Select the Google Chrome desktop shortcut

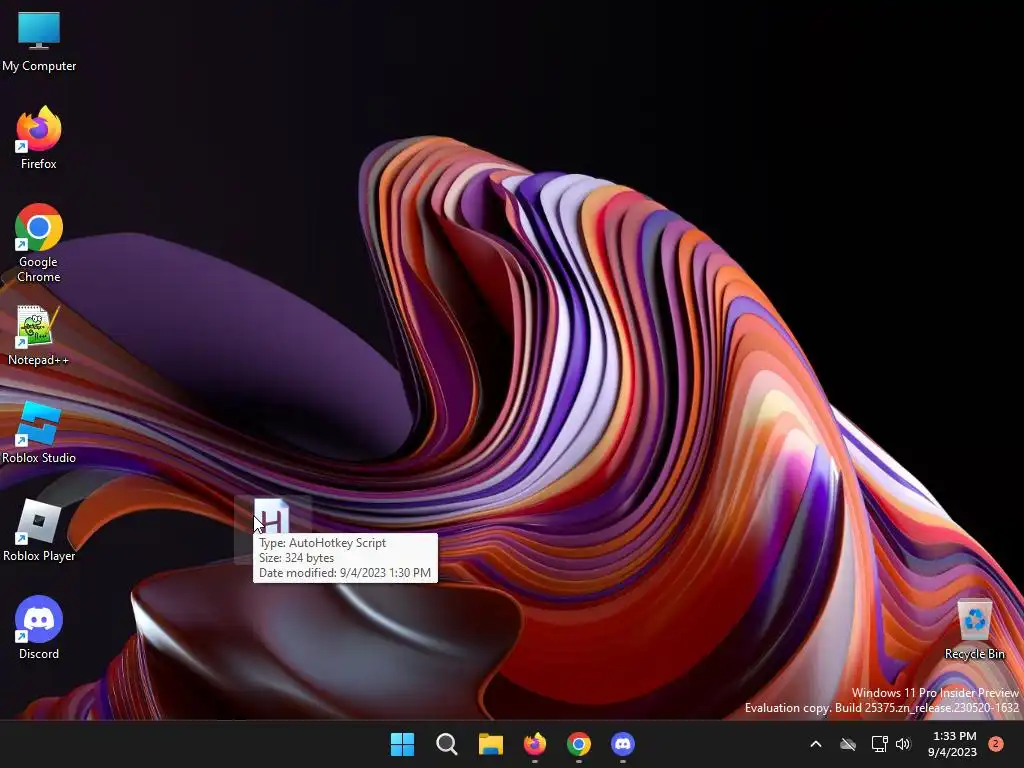[39, 243]
